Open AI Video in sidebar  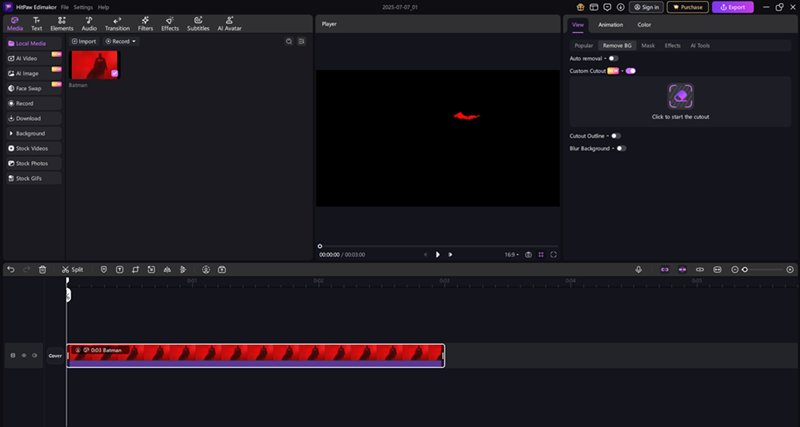pyautogui.click(x=33, y=59)
